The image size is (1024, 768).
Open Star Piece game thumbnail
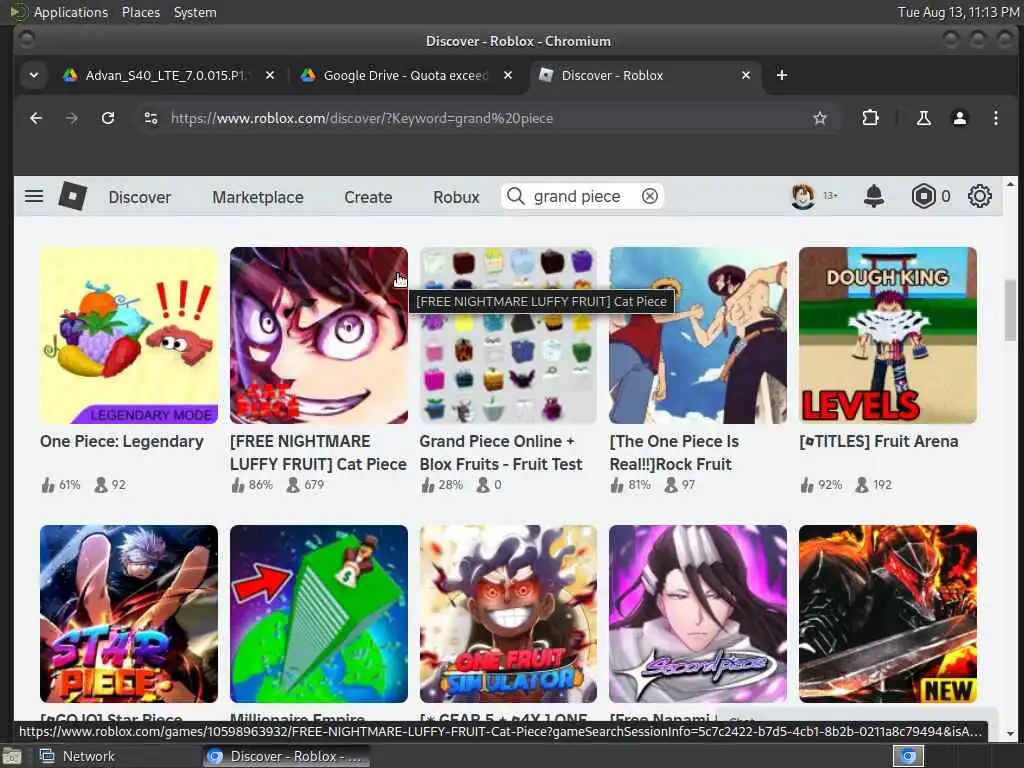[x=129, y=614]
